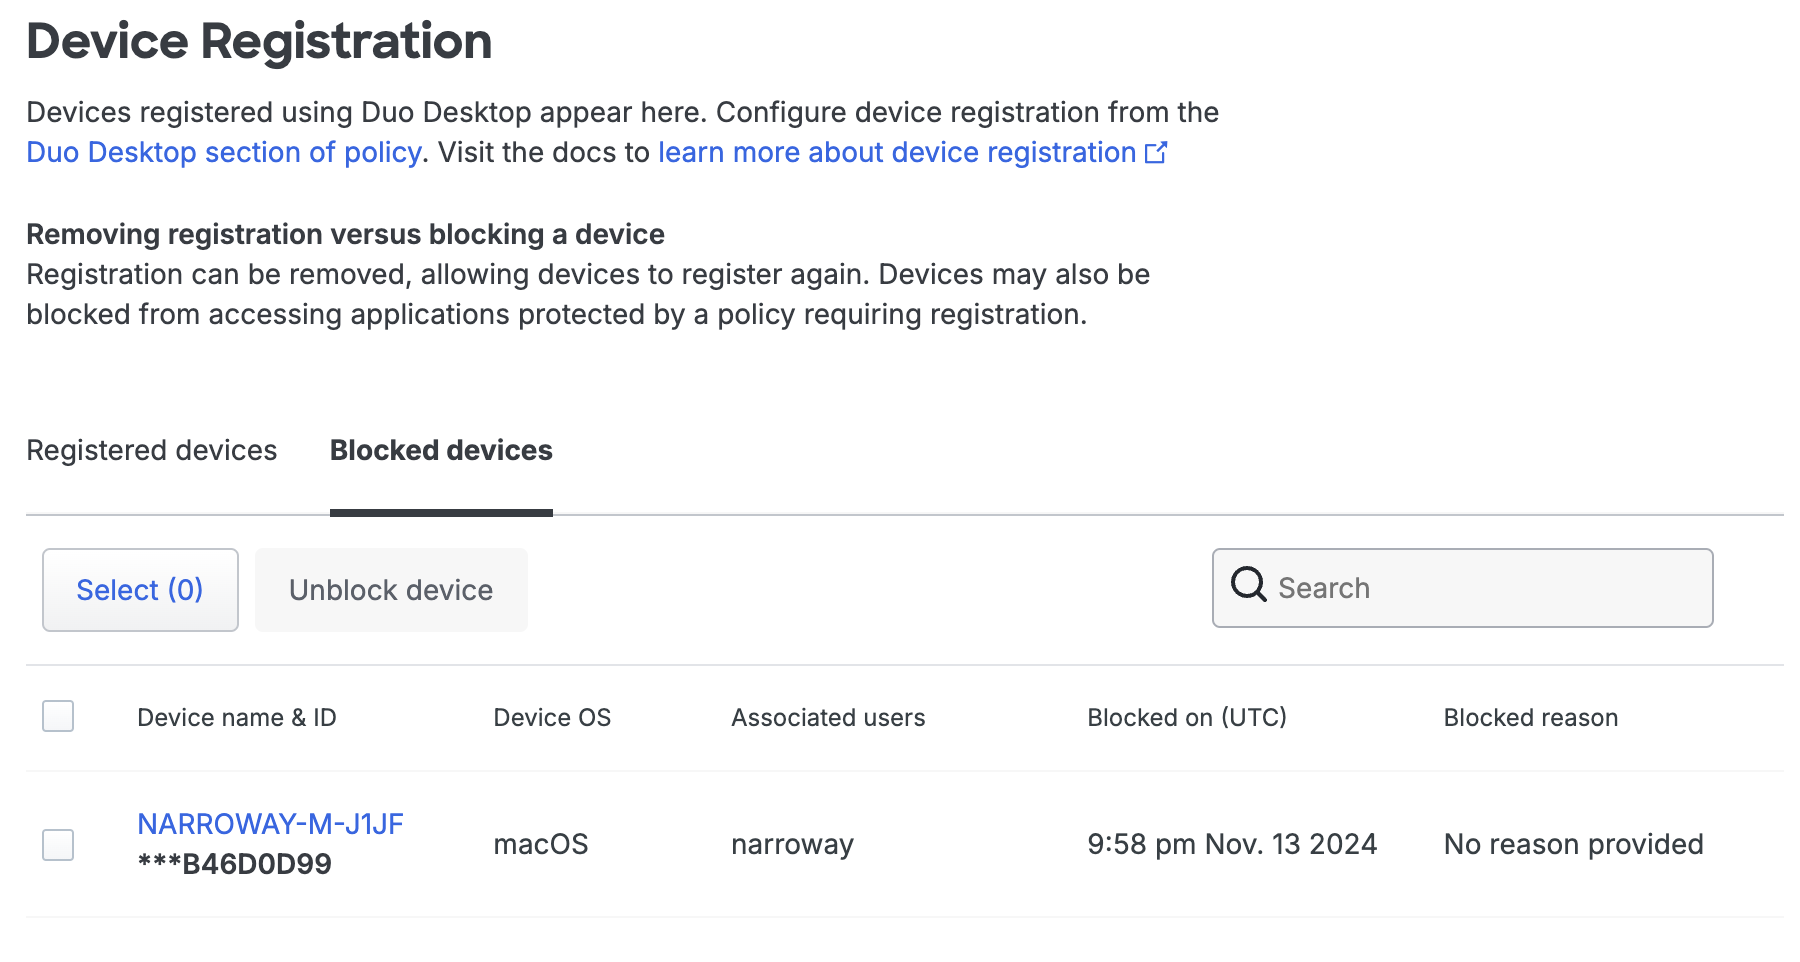Open NARROWAY-M-J1JF device details
This screenshot has height=962, width=1800.
271,823
